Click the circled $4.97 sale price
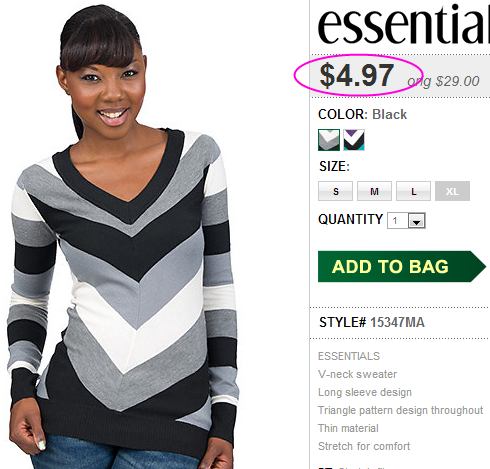This screenshot has height=469, width=490. 357,75
